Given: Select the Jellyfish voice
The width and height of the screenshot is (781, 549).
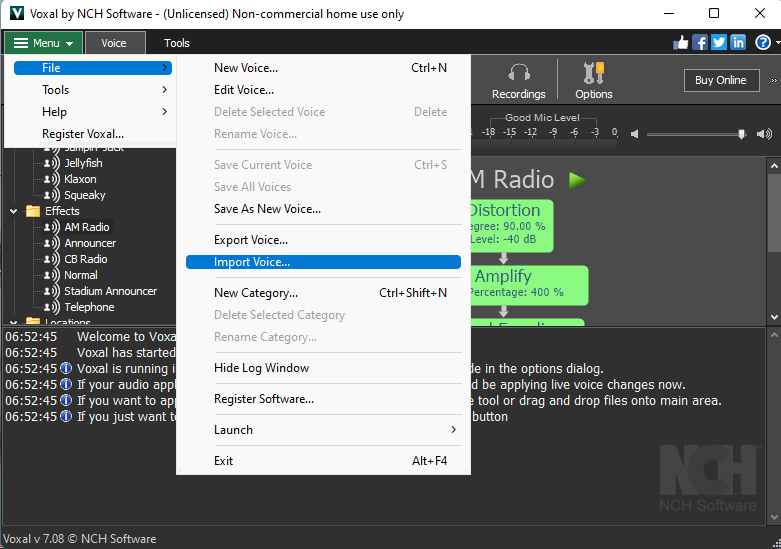Looking at the screenshot, I should coord(83,163).
